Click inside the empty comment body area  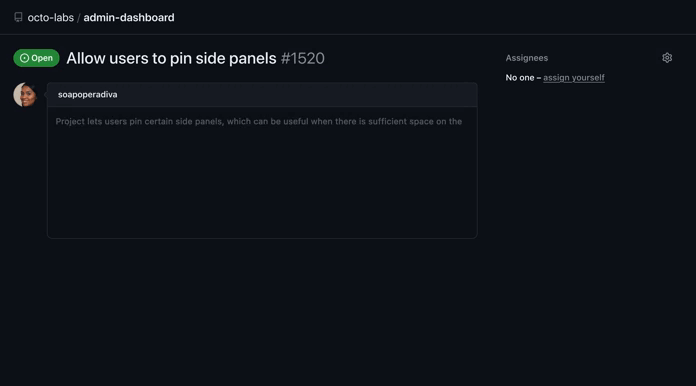(x=262, y=182)
